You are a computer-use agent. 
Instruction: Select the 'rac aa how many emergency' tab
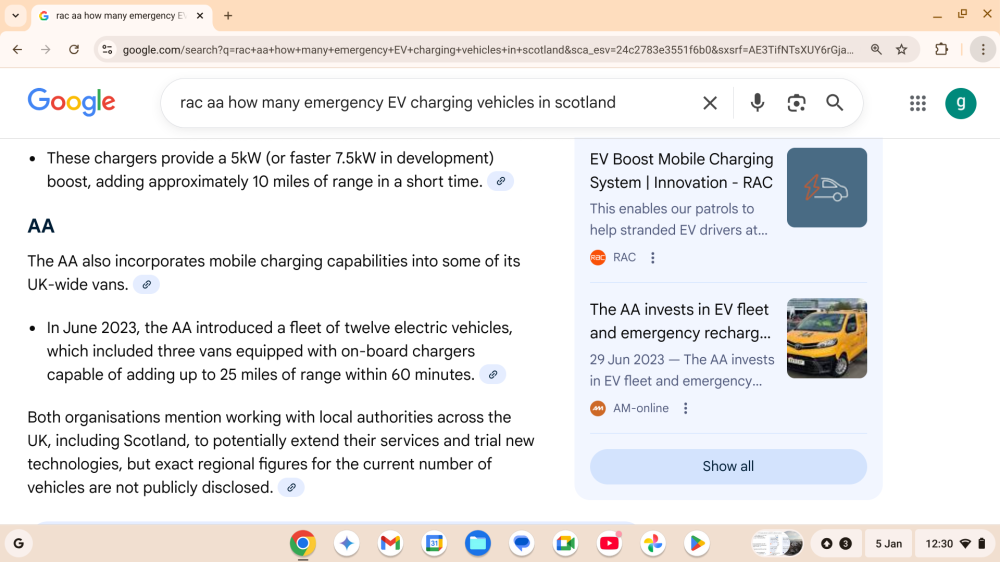119,15
